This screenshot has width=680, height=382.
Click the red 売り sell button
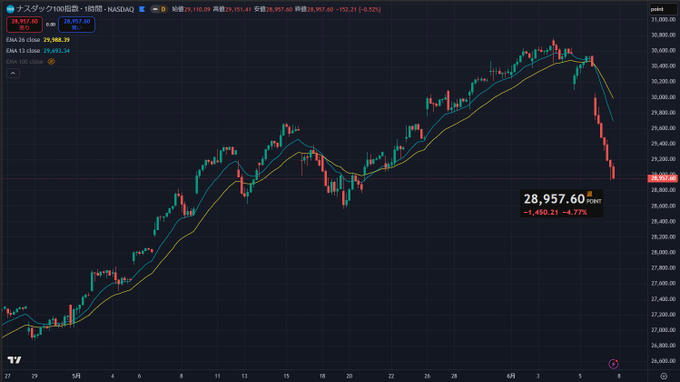(24, 24)
